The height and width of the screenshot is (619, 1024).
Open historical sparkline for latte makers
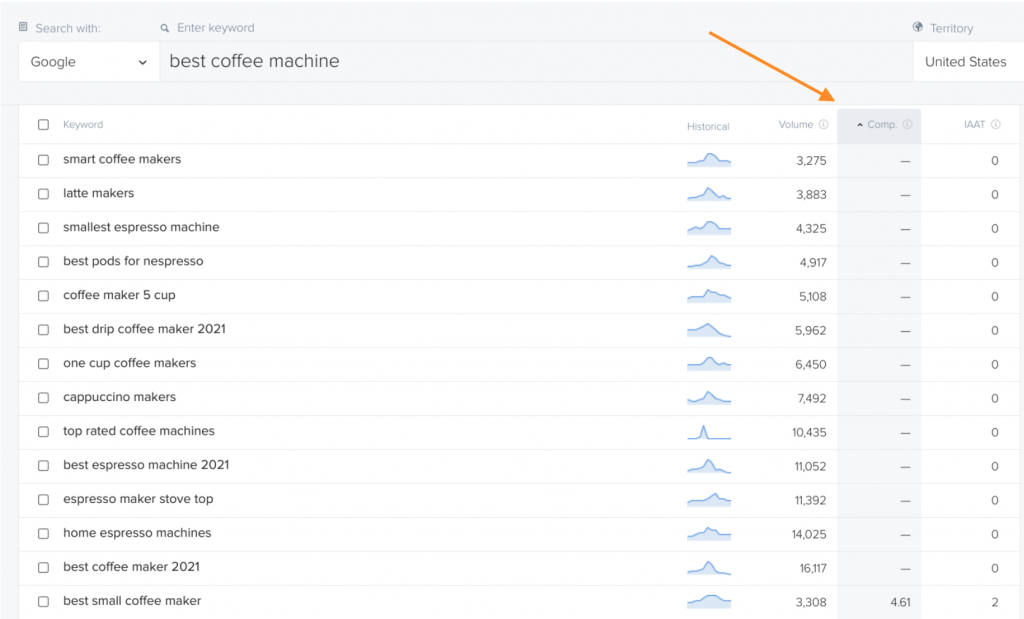pos(709,193)
